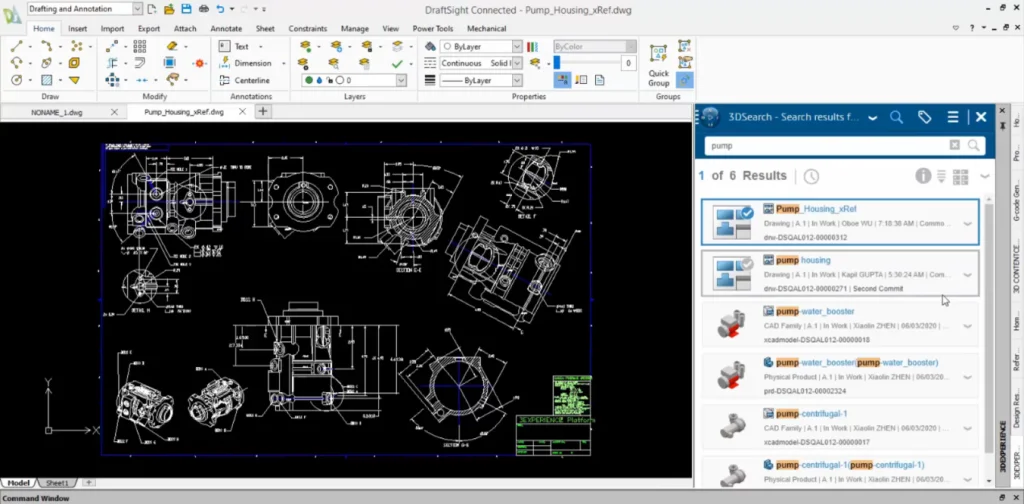Toggle the checkmark on pump housing result
This screenshot has height=504, width=1024.
(x=745, y=264)
